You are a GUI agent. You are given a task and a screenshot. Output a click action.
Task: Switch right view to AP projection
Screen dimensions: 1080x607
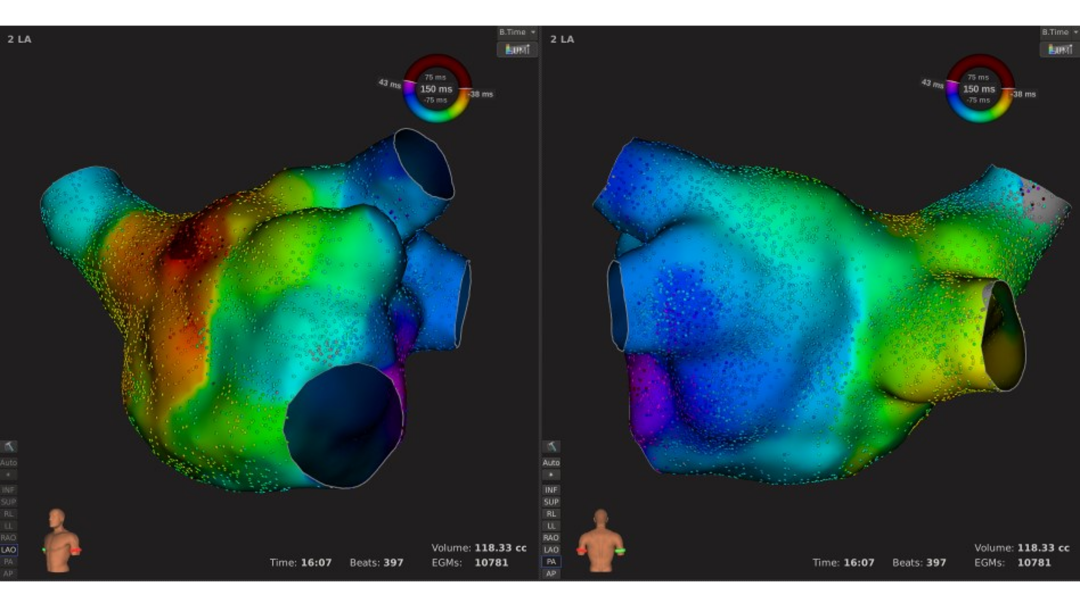tap(551, 574)
